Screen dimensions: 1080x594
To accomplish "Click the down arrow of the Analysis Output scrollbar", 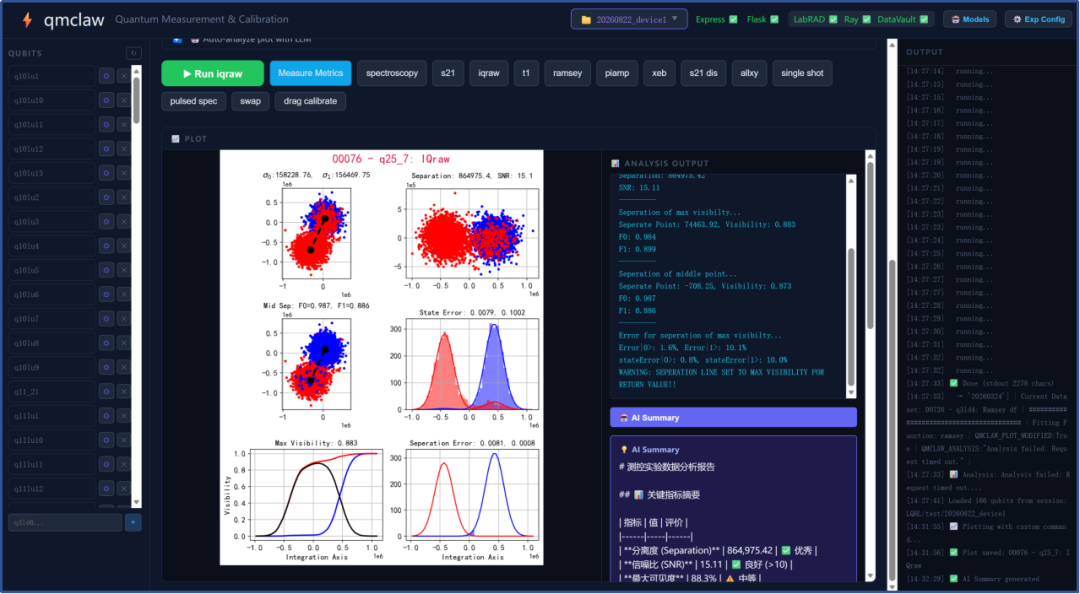I will click(851, 392).
